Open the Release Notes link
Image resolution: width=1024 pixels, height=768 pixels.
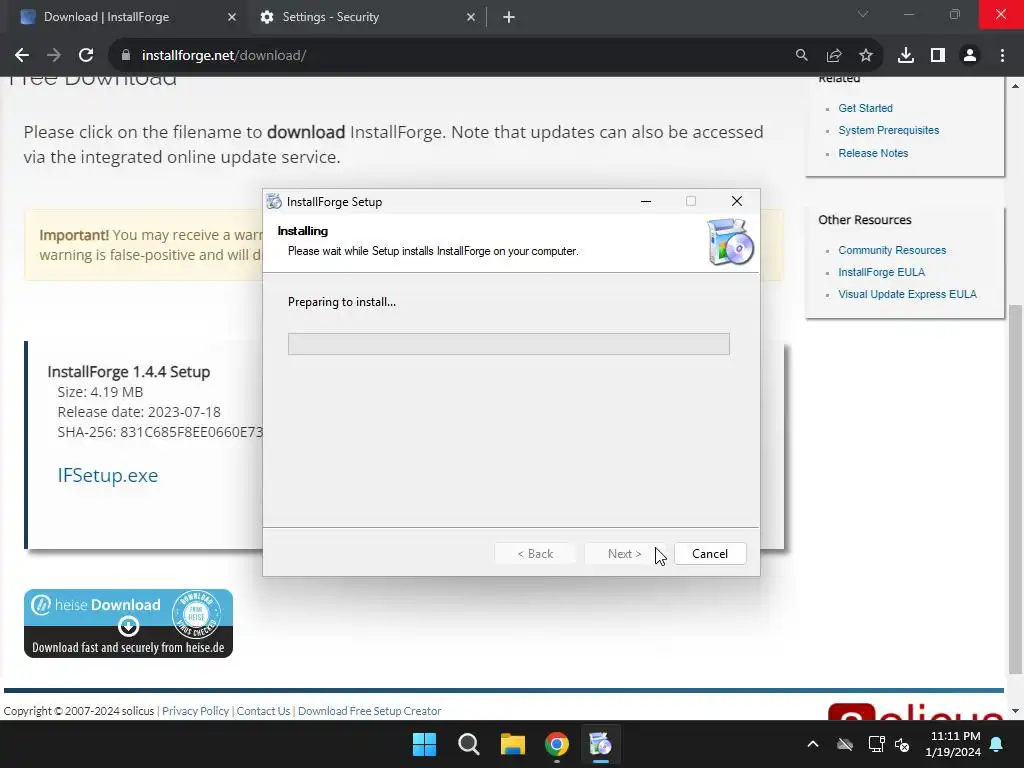pyautogui.click(x=873, y=153)
